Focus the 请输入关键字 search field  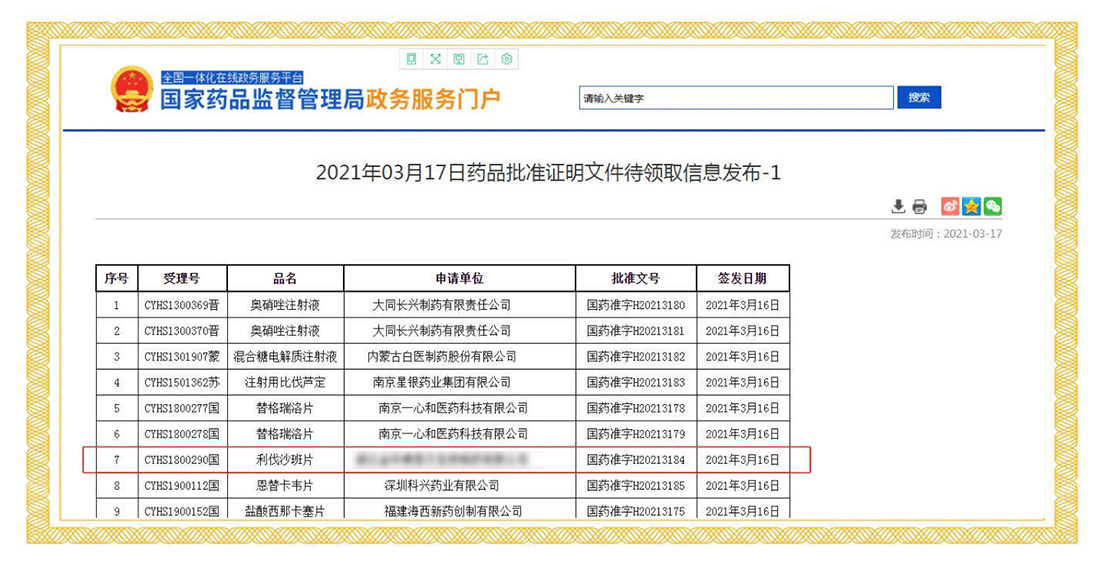pos(736,98)
